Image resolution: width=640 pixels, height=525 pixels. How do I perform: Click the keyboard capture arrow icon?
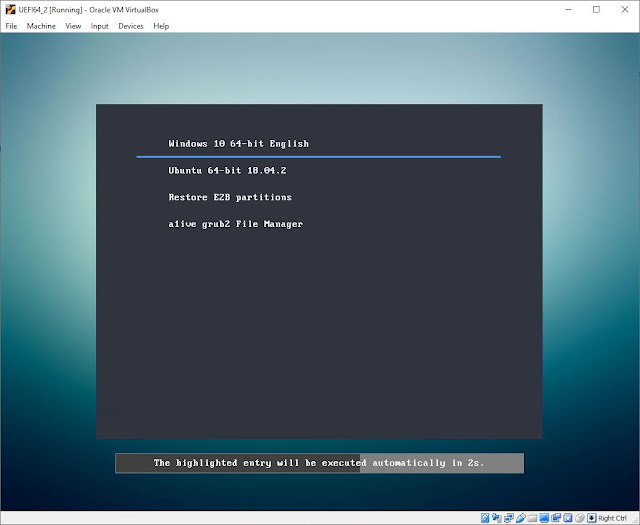(x=591, y=518)
